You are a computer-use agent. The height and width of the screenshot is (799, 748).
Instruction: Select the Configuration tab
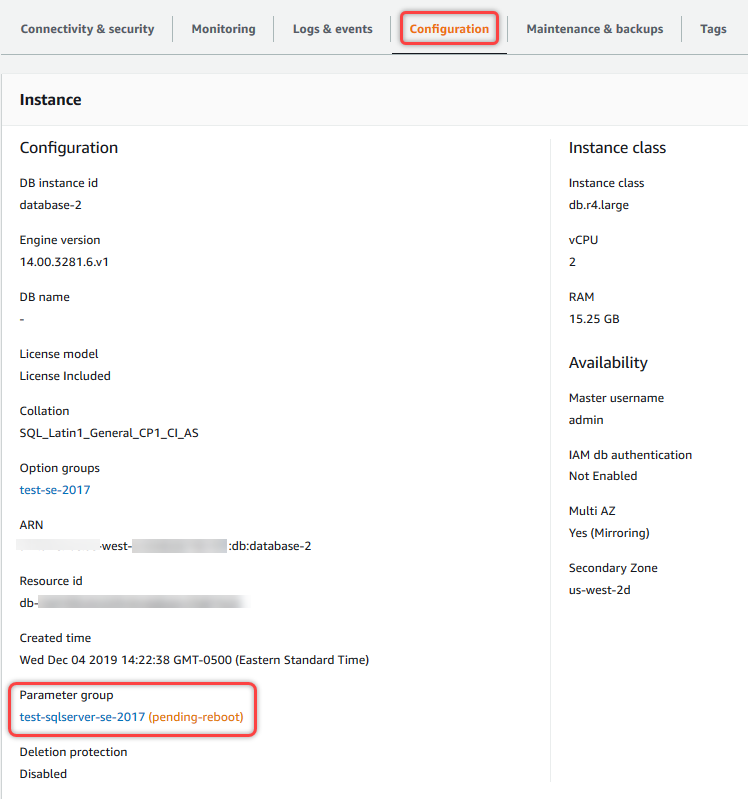[x=449, y=29]
